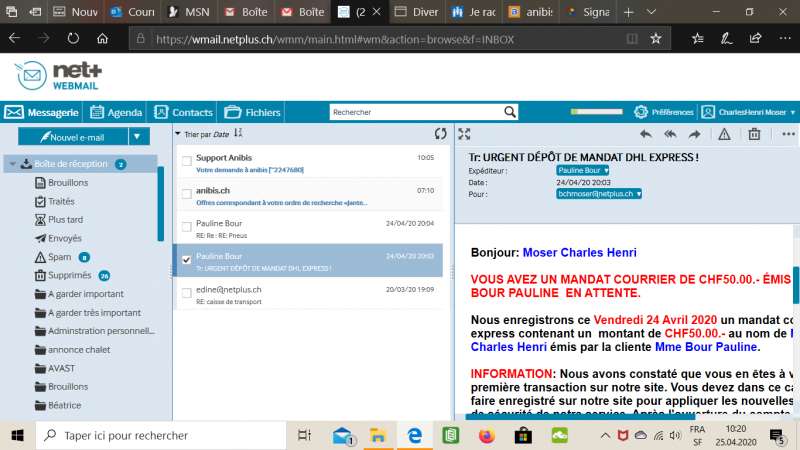The image size is (800, 450).
Task: Check the edine@netplus.ch email checkbox
Action: click(187, 293)
